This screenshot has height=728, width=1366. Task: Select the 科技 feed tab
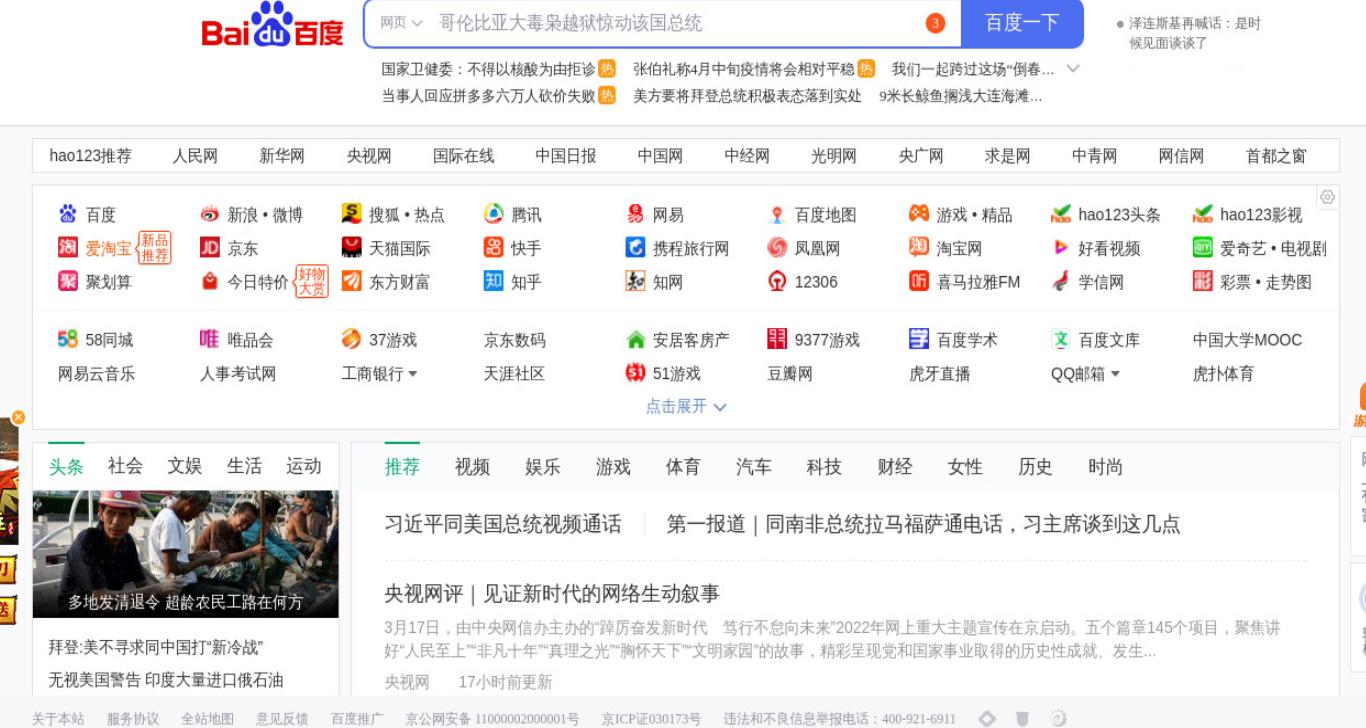(x=824, y=467)
